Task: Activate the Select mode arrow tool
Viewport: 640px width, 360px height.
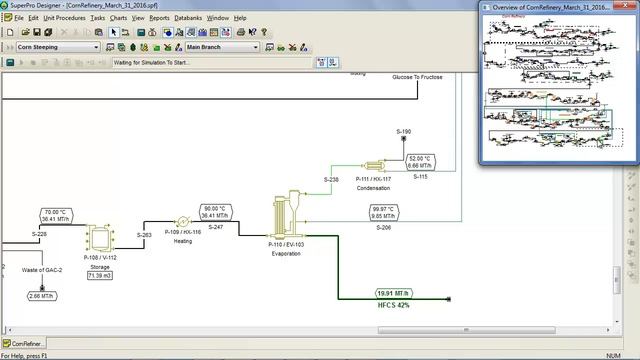Action: (x=114, y=32)
